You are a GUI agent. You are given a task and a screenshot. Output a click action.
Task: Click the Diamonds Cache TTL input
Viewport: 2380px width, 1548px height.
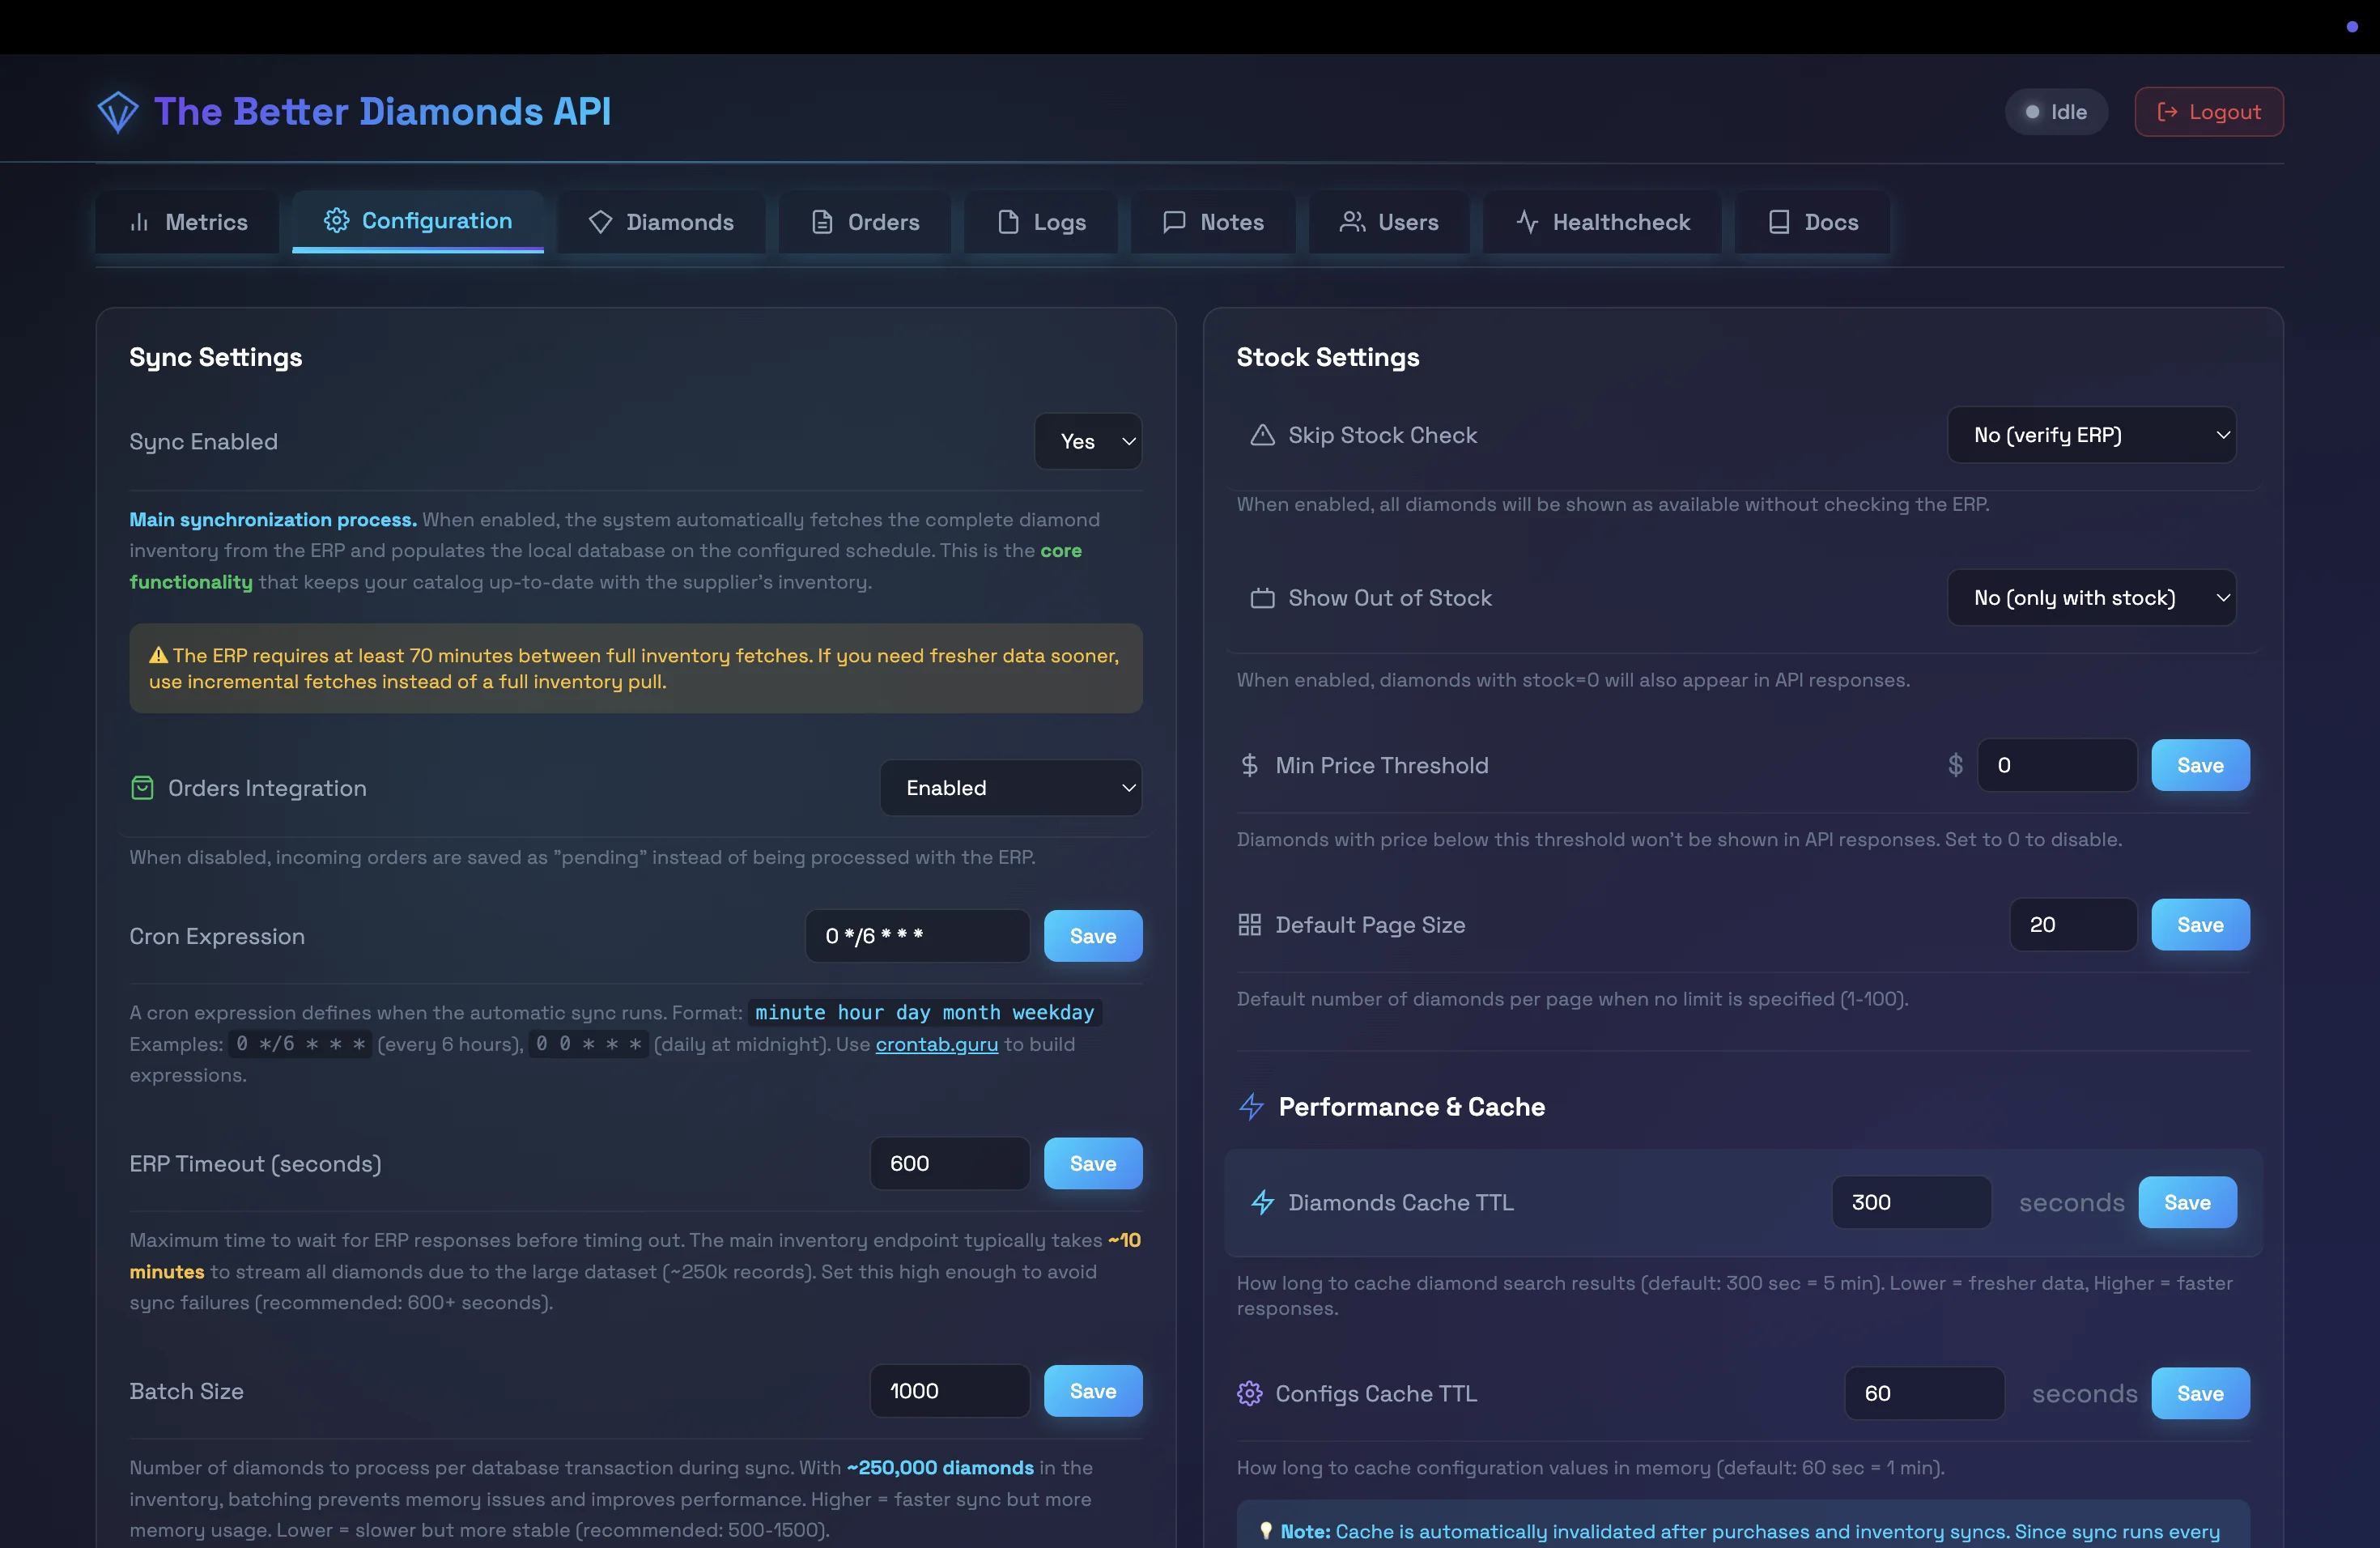click(x=1911, y=1202)
